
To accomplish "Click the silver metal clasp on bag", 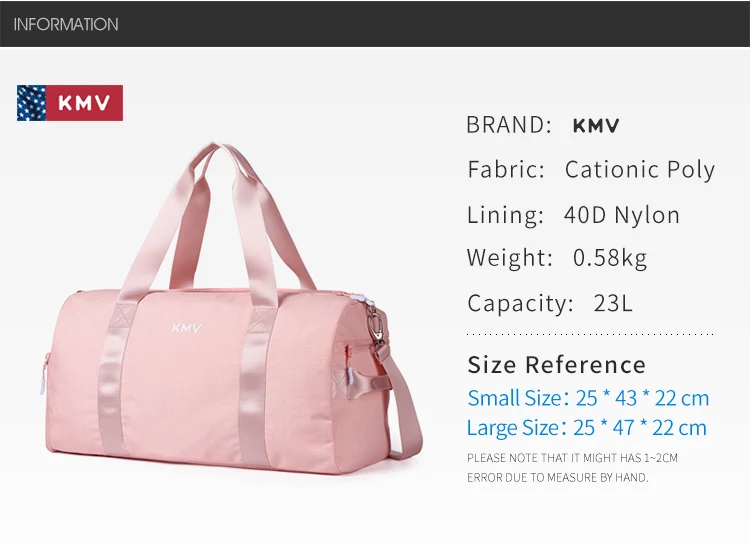I will point(375,326).
